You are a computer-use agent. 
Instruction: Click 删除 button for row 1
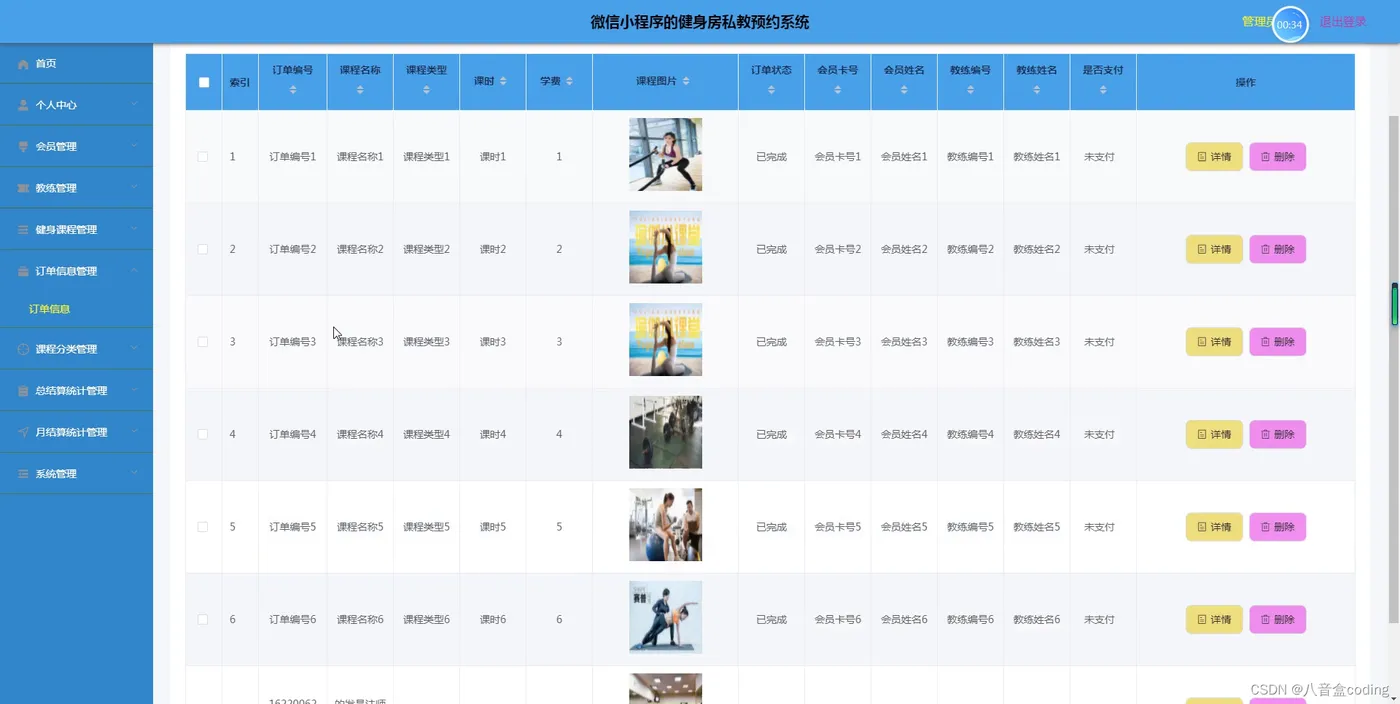tap(1278, 157)
